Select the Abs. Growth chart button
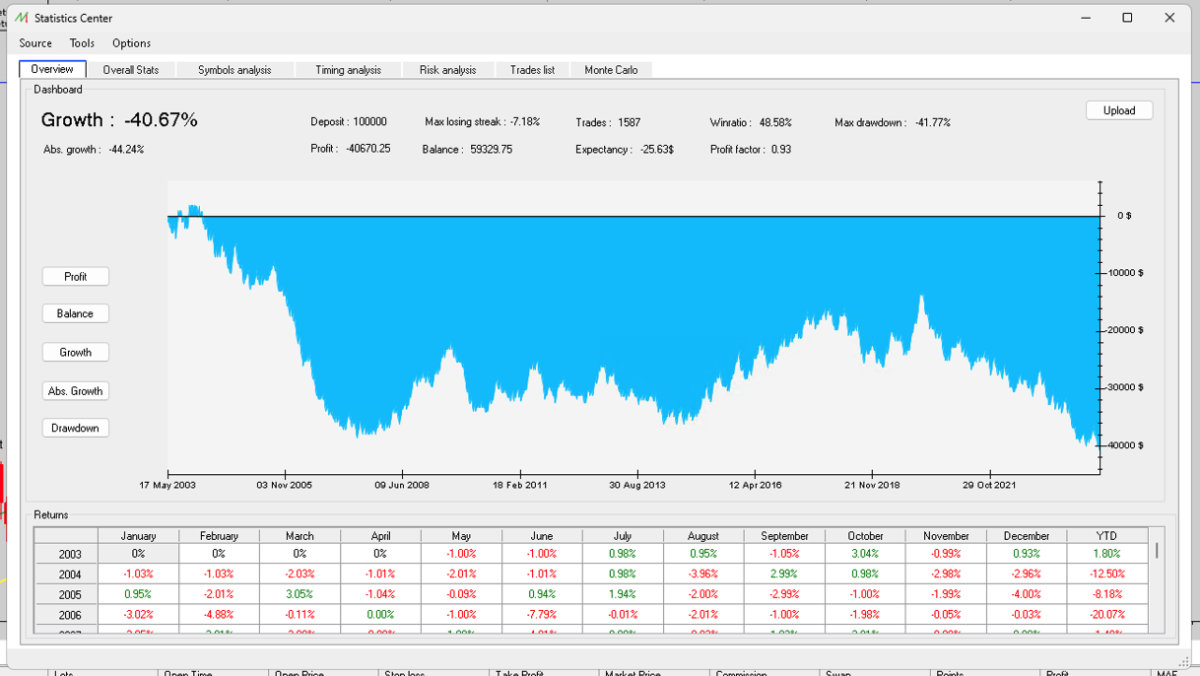The height and width of the screenshot is (676, 1200). [x=75, y=391]
